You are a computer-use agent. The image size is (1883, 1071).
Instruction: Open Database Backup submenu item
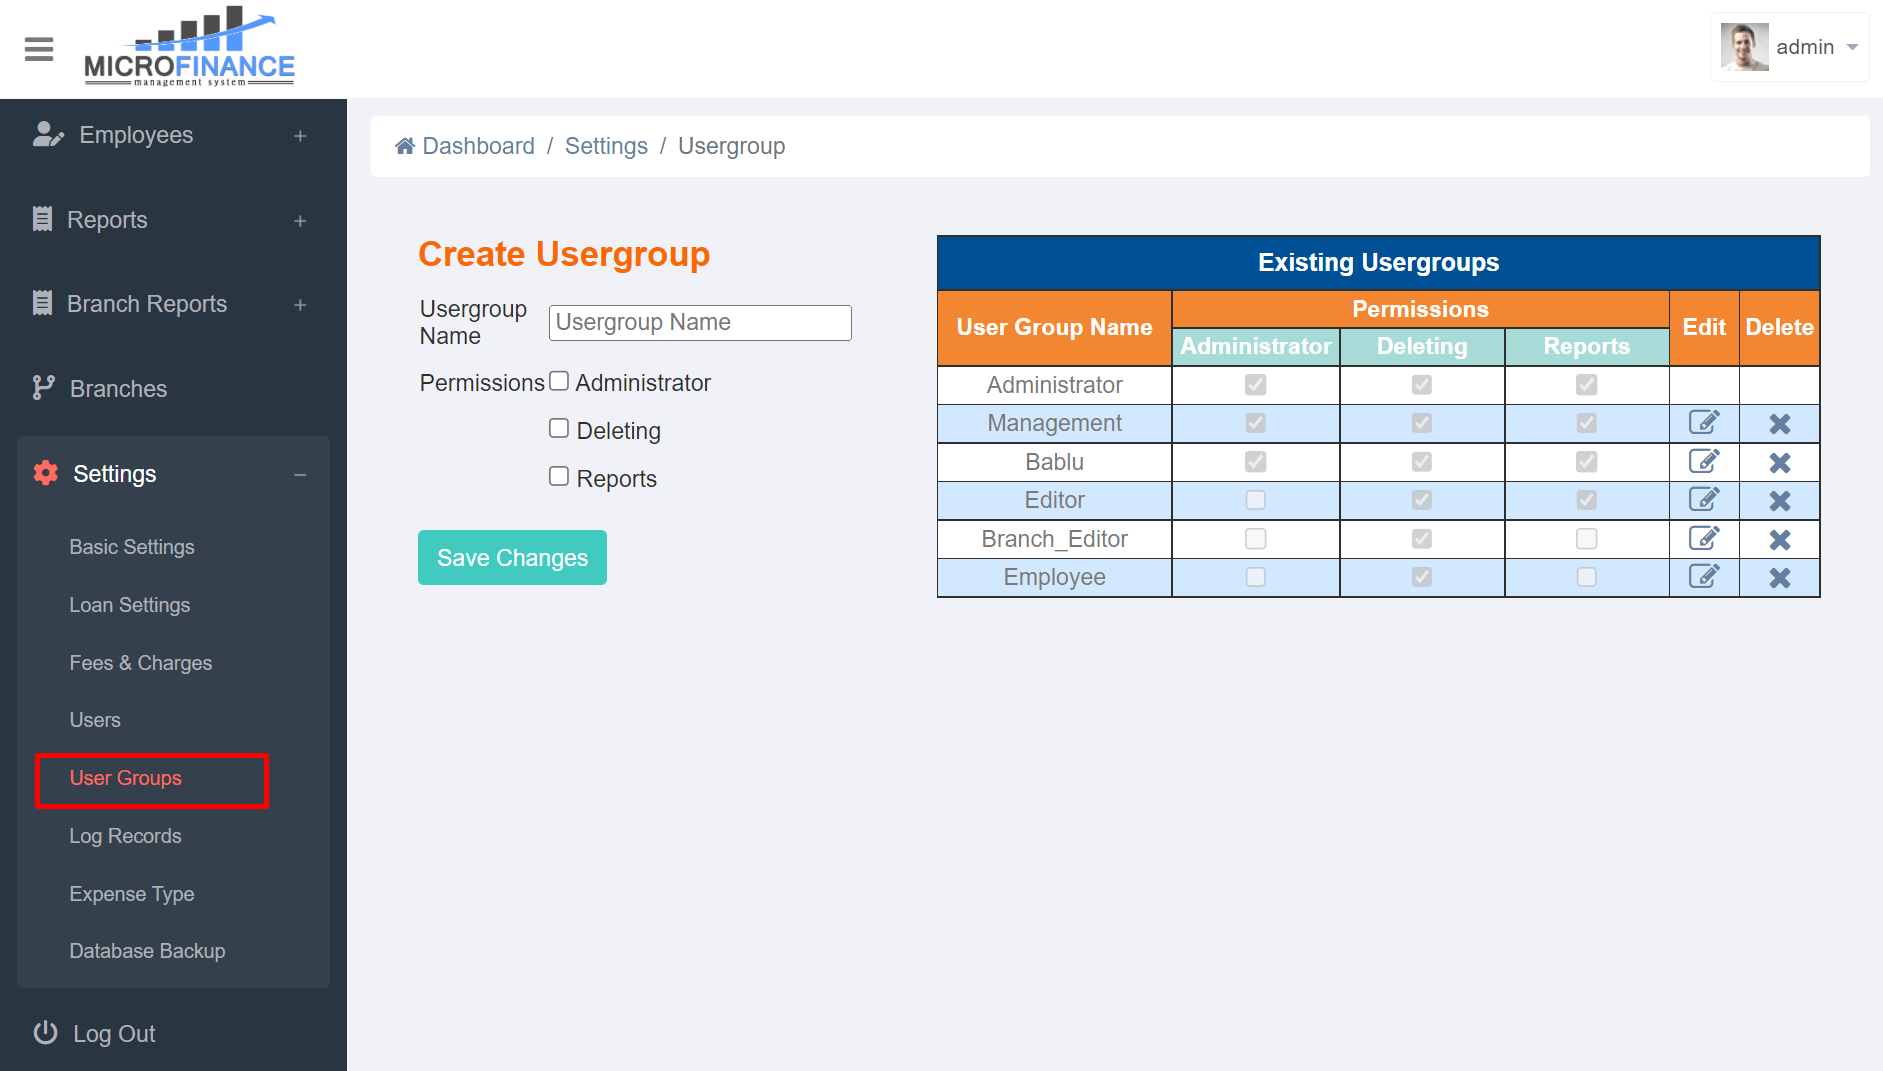147,951
